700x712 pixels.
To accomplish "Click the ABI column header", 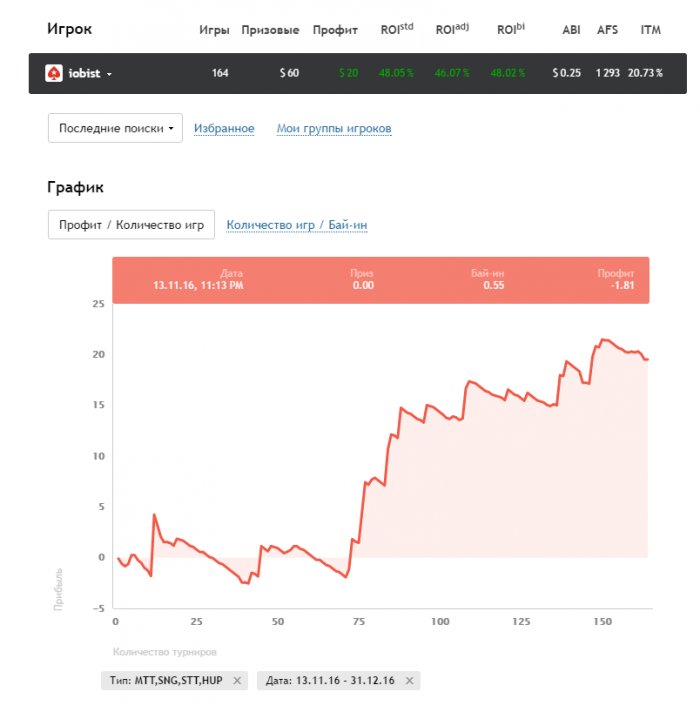I will [571, 30].
